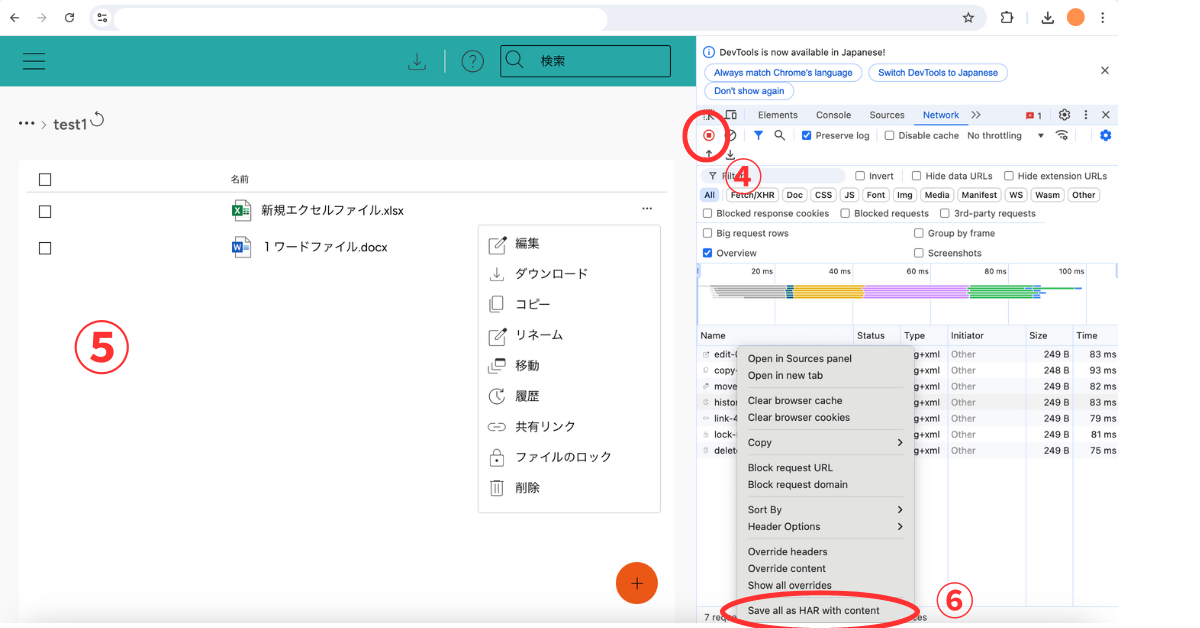
Task: Click the orange plus add button
Action: pyautogui.click(x=637, y=582)
